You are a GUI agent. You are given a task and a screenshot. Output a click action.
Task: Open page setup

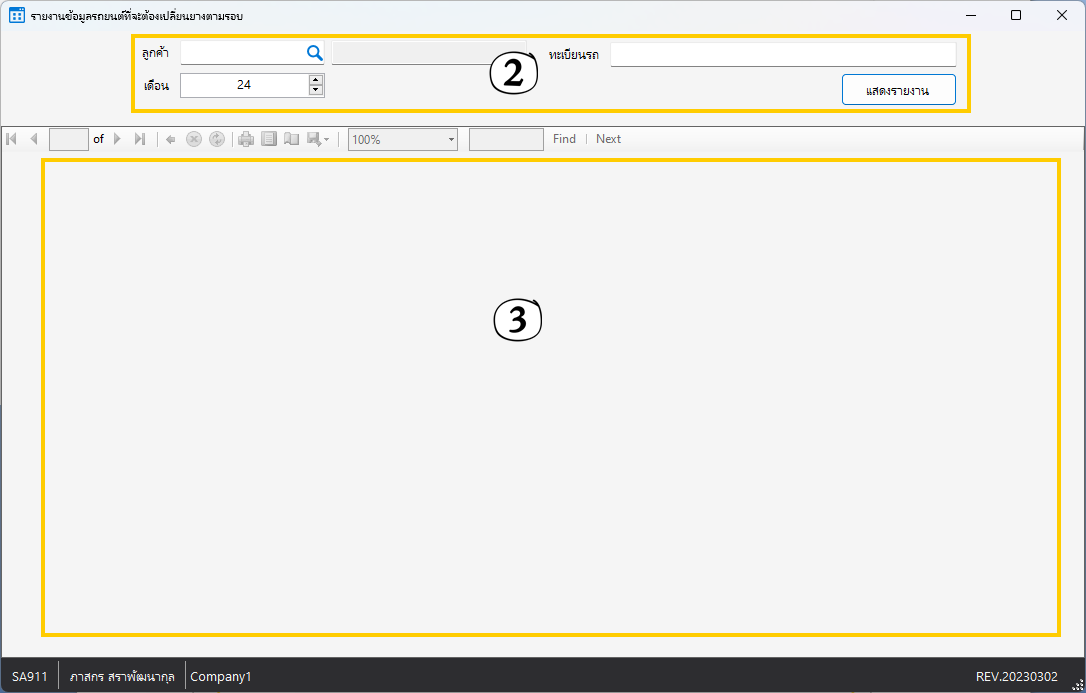(291, 139)
